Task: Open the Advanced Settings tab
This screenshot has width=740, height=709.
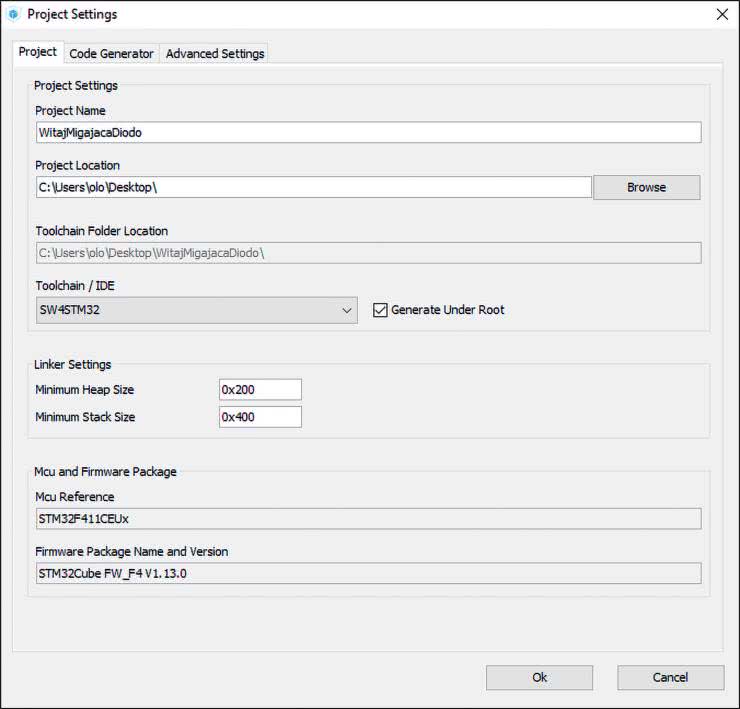Action: tap(215, 53)
